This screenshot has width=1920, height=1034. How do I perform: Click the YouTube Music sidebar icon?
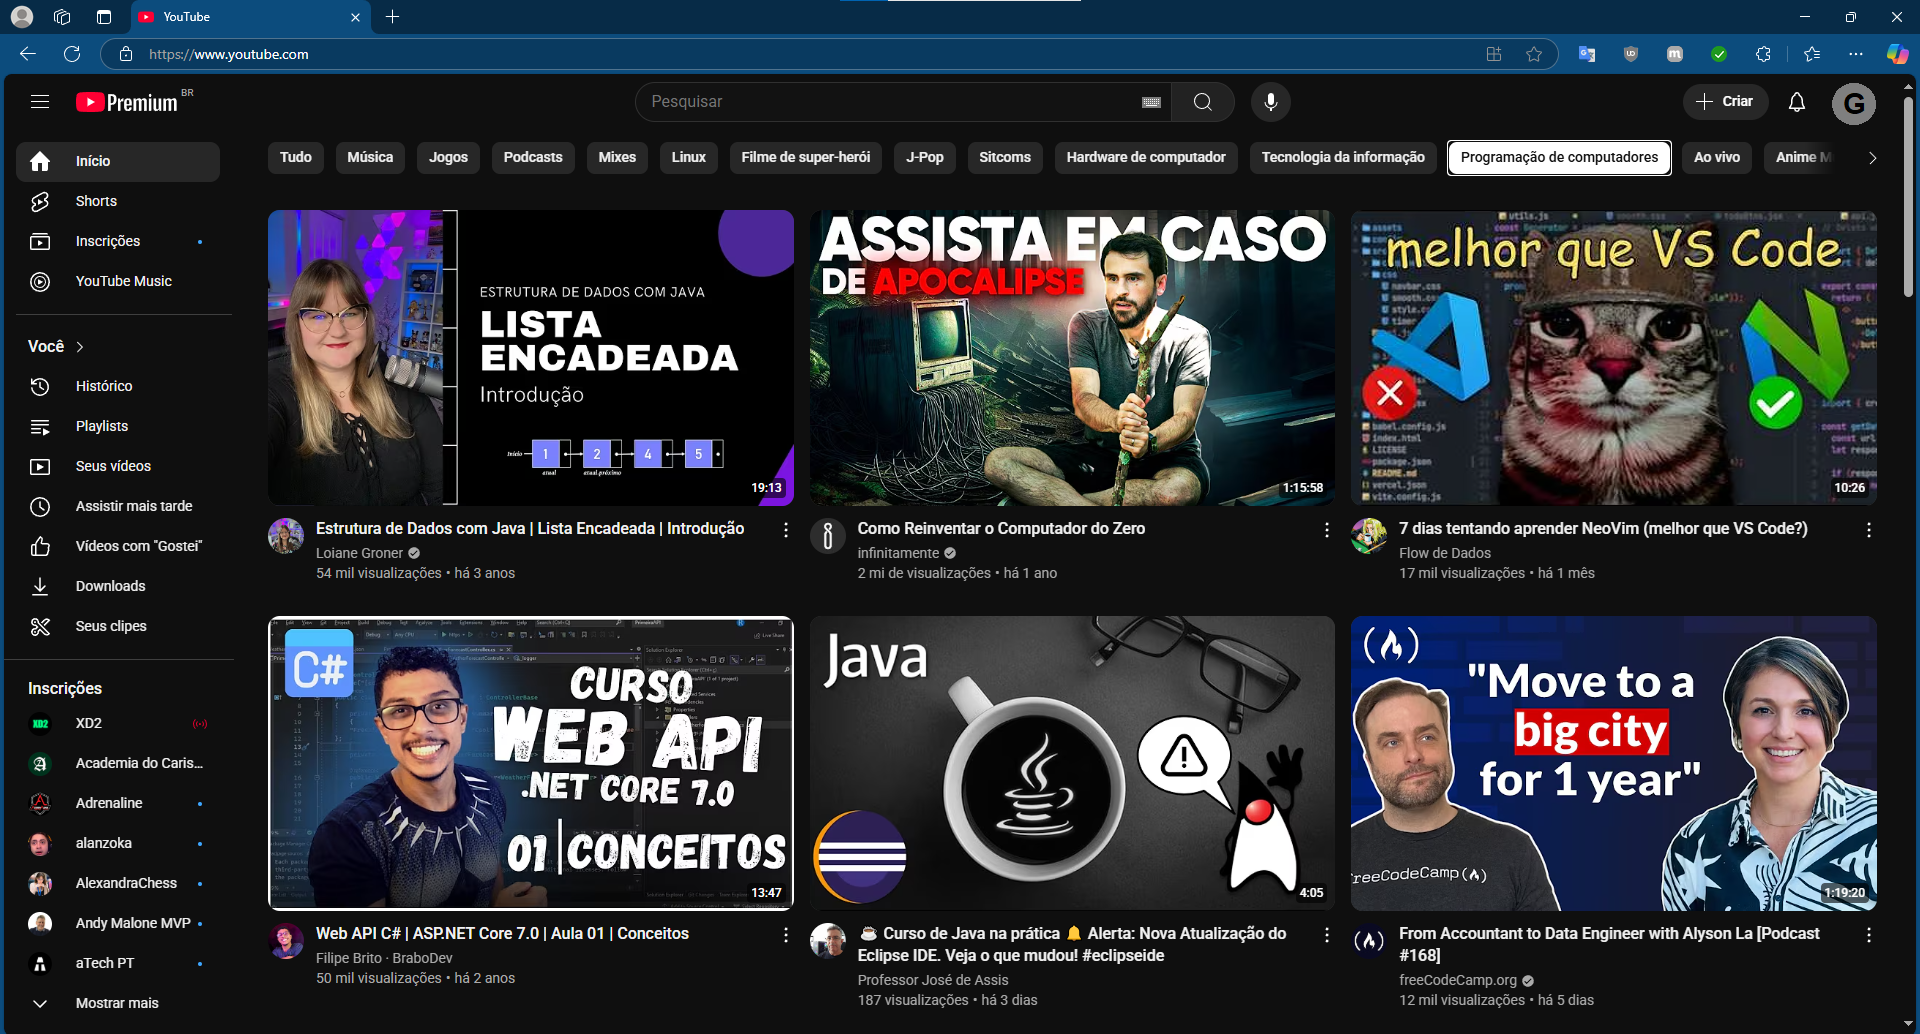click(40, 281)
